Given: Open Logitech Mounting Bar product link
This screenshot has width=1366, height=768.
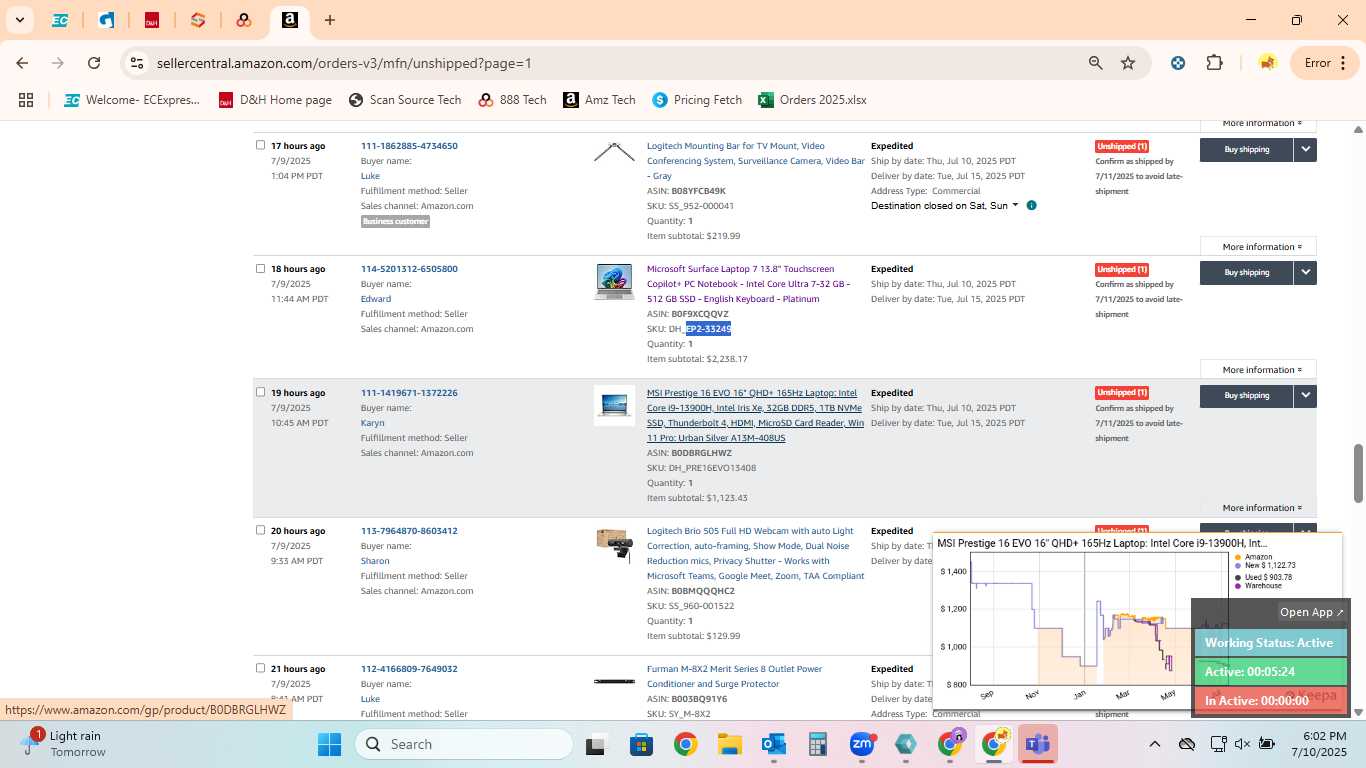Looking at the screenshot, I should click(x=755, y=161).
